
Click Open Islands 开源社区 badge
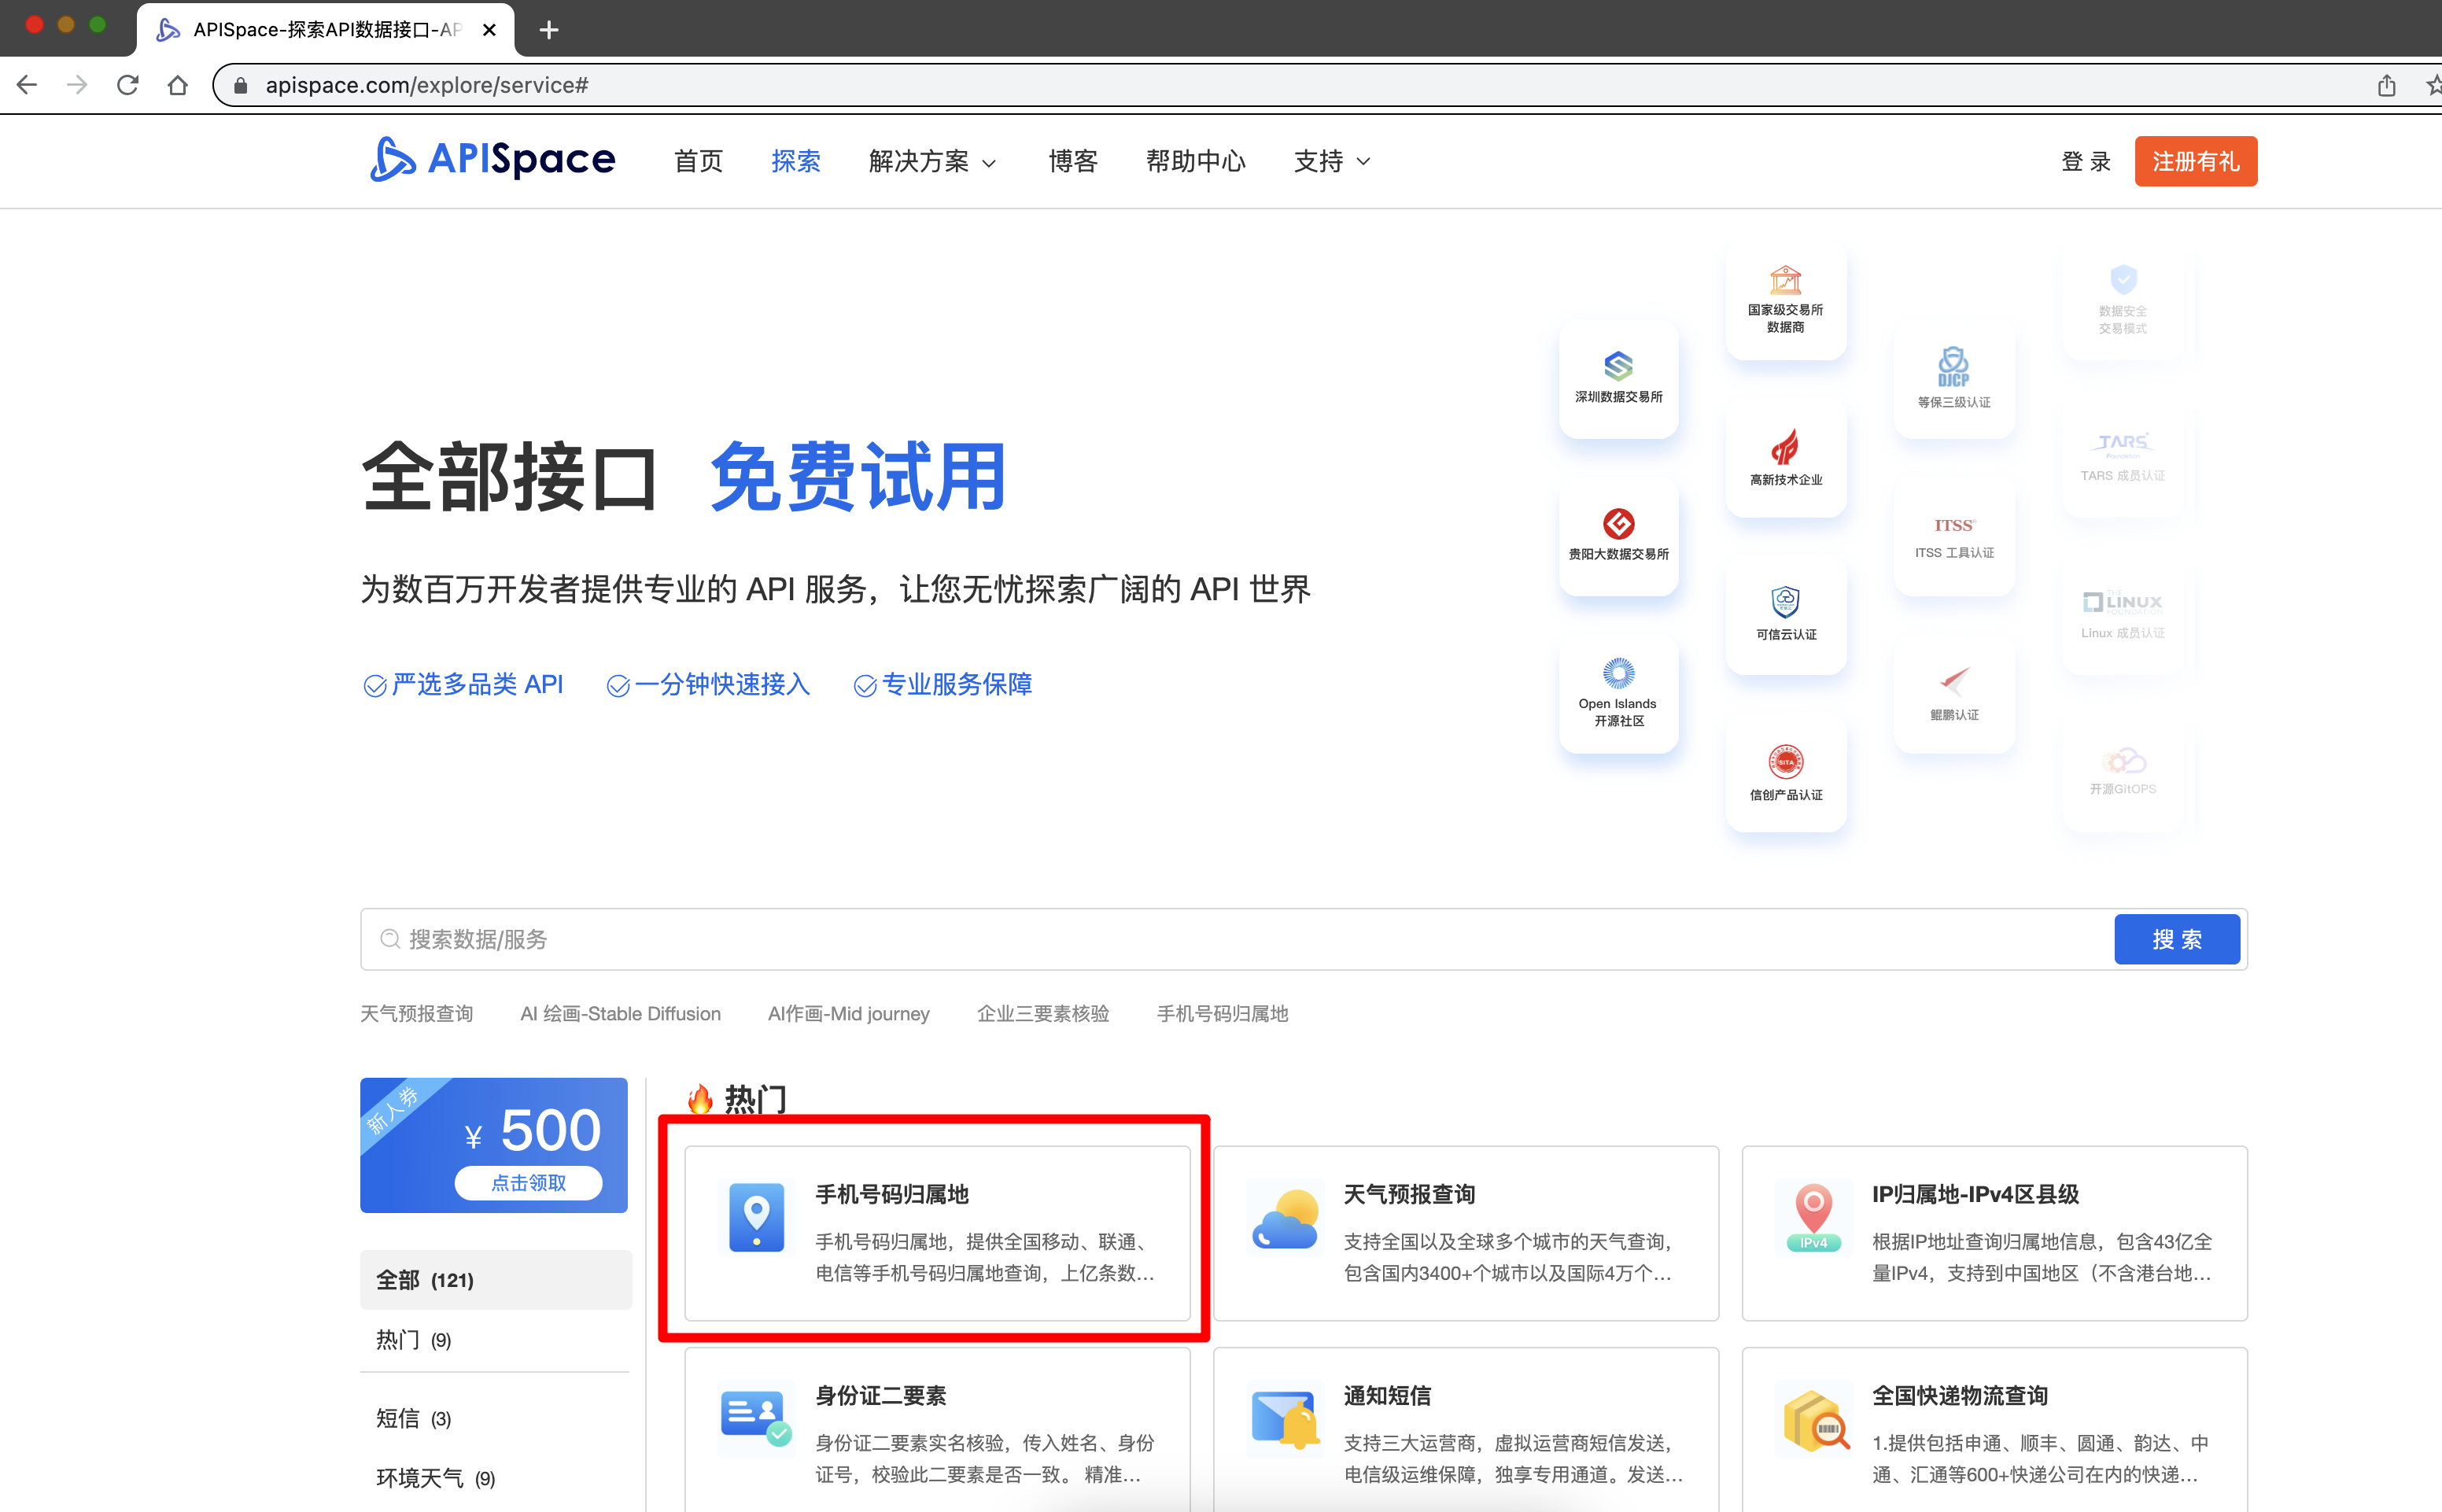pyautogui.click(x=1618, y=694)
